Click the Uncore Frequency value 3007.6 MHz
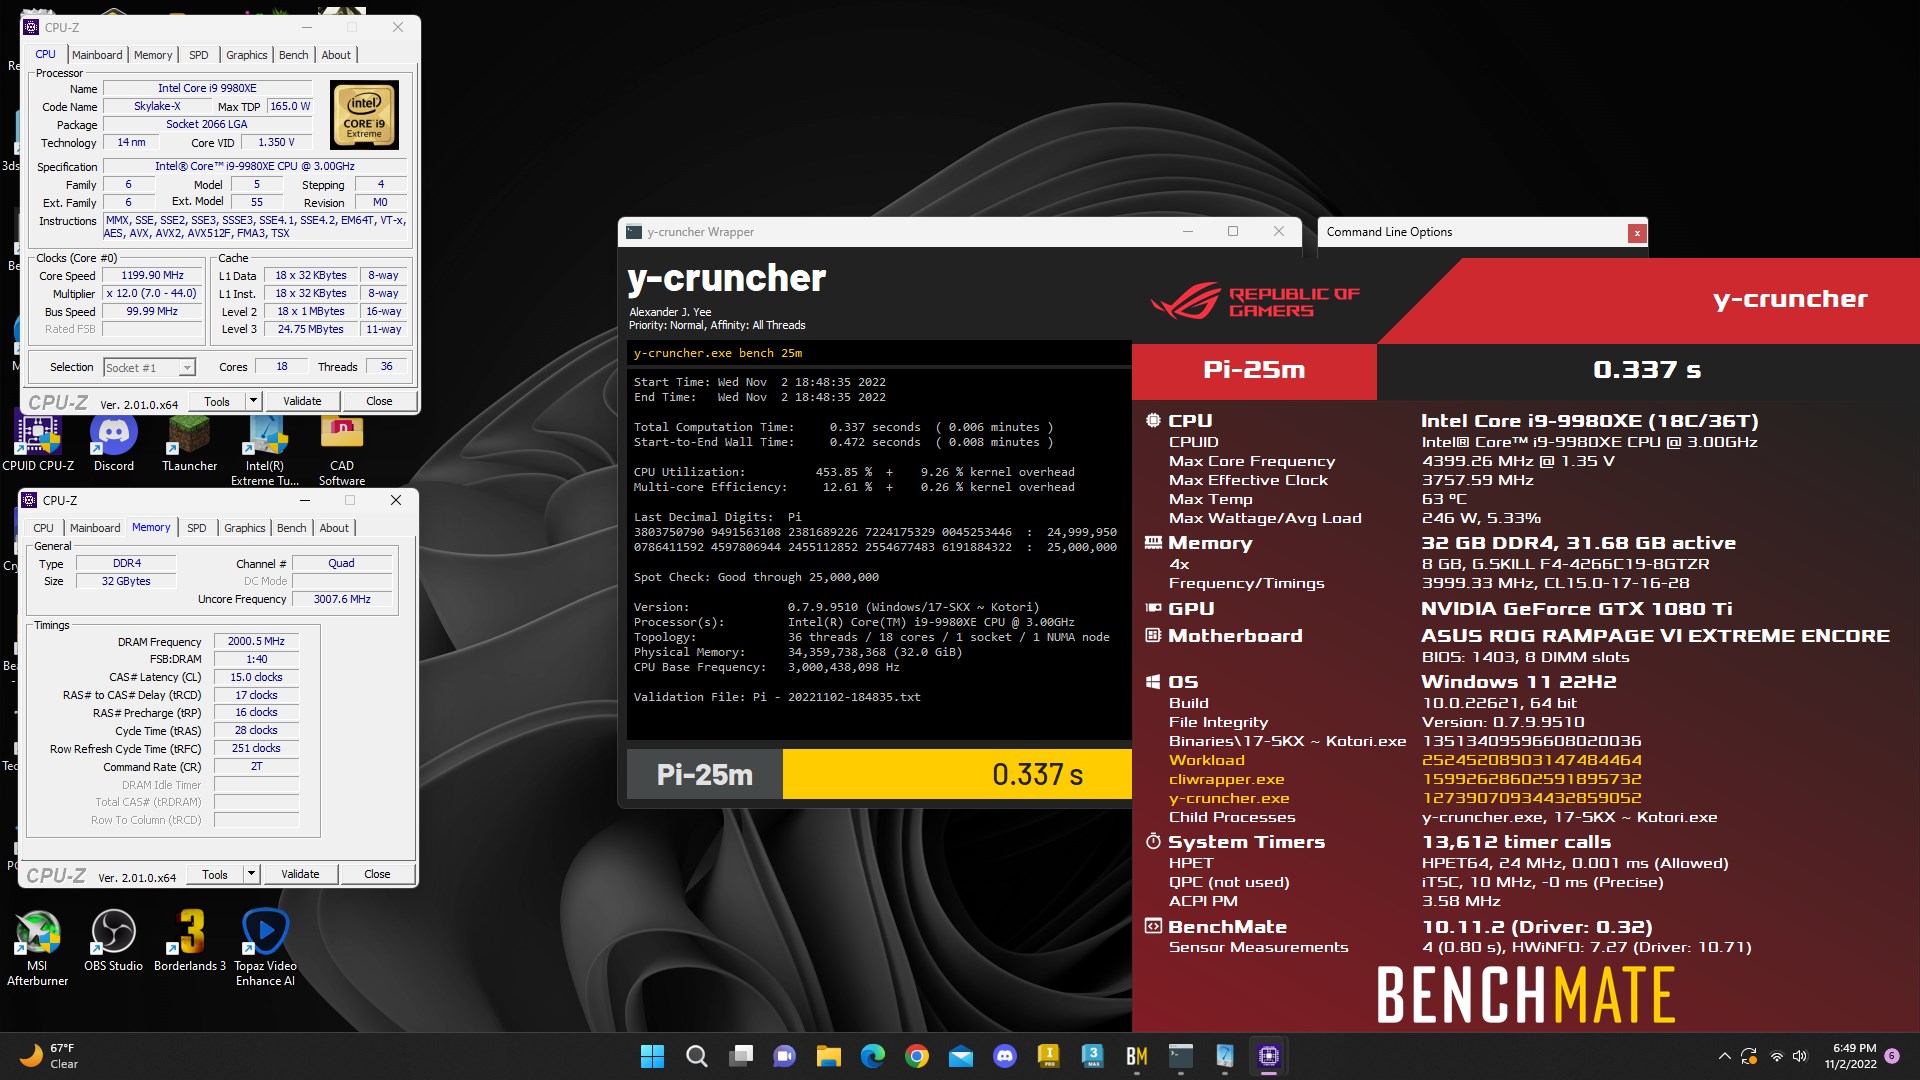Image resolution: width=1920 pixels, height=1080 pixels. click(x=342, y=599)
